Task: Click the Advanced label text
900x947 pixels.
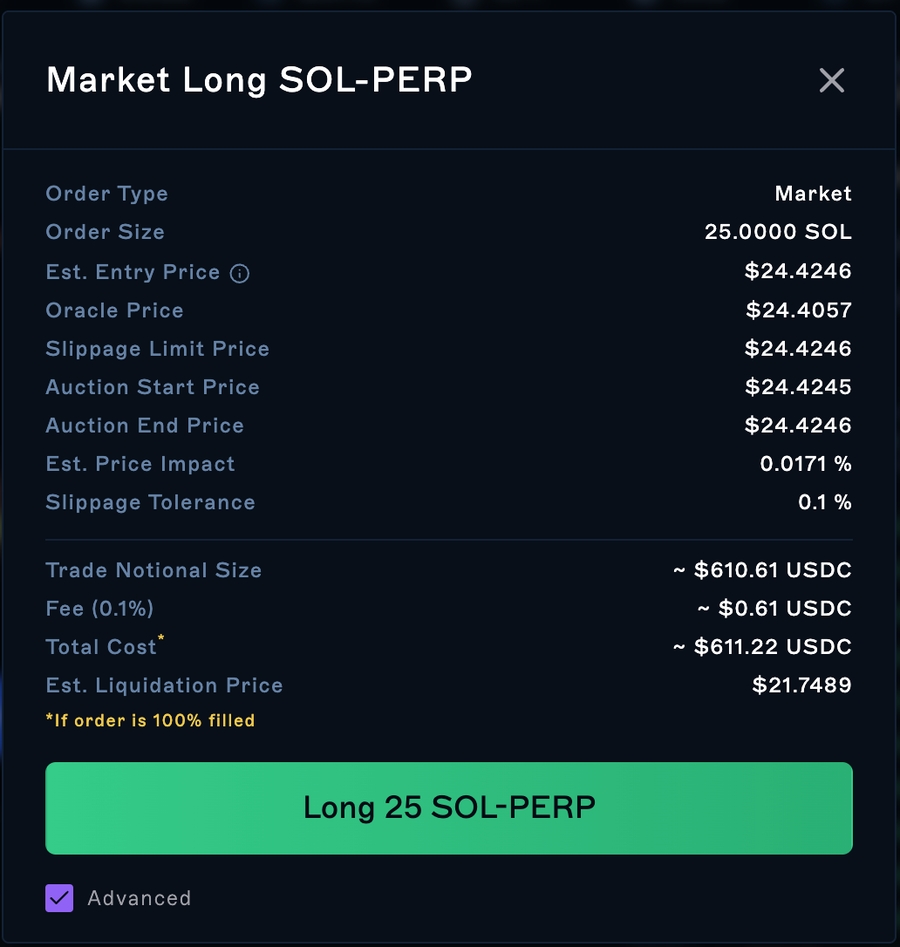Action: (139, 898)
